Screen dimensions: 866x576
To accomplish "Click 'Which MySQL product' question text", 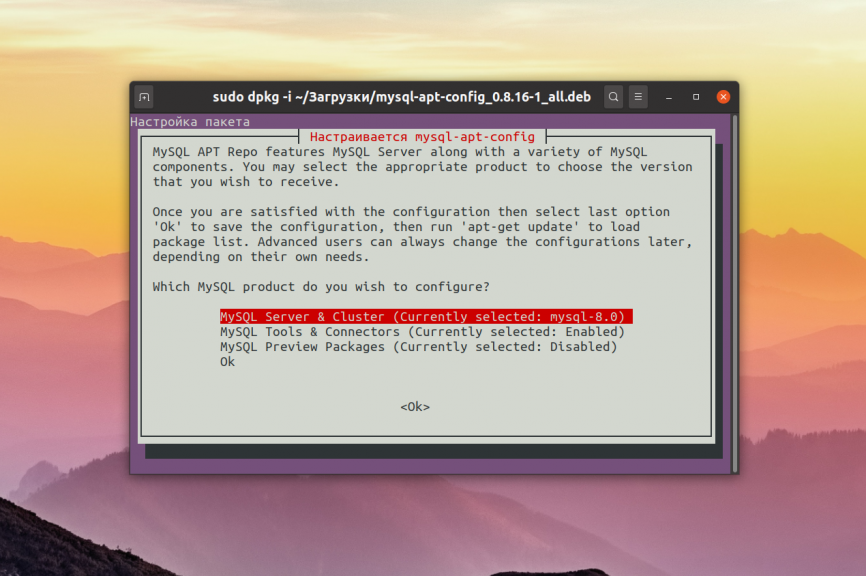I will 320,287.
